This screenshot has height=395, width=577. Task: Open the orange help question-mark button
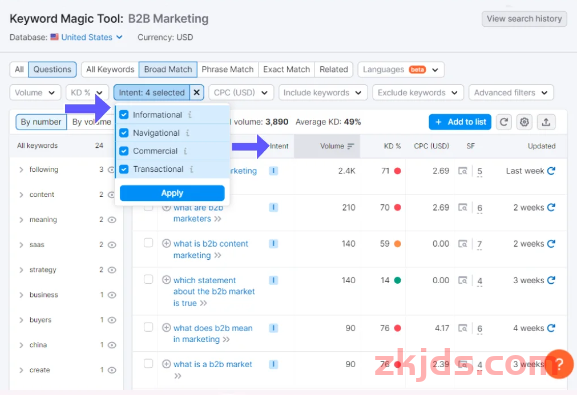559,364
